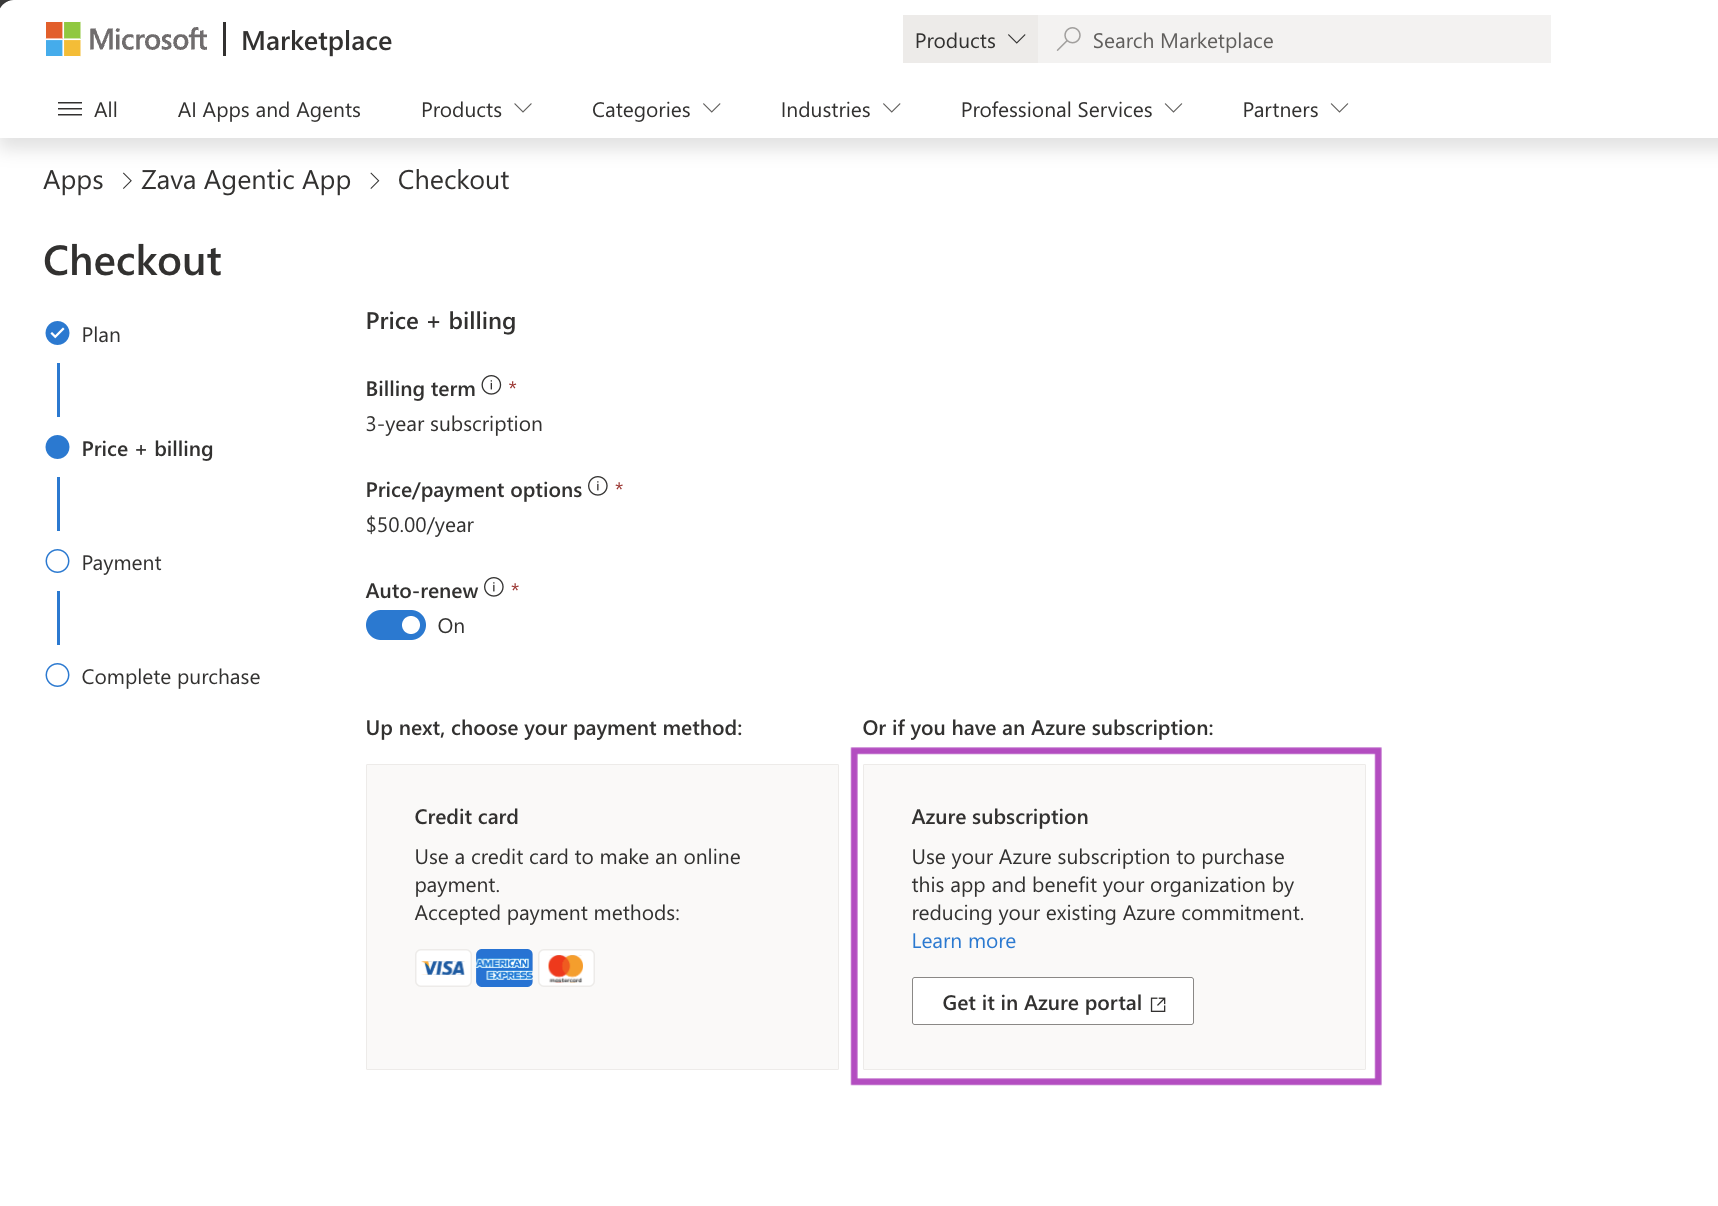Click the Get it in Azure portal button

pyautogui.click(x=1051, y=1001)
